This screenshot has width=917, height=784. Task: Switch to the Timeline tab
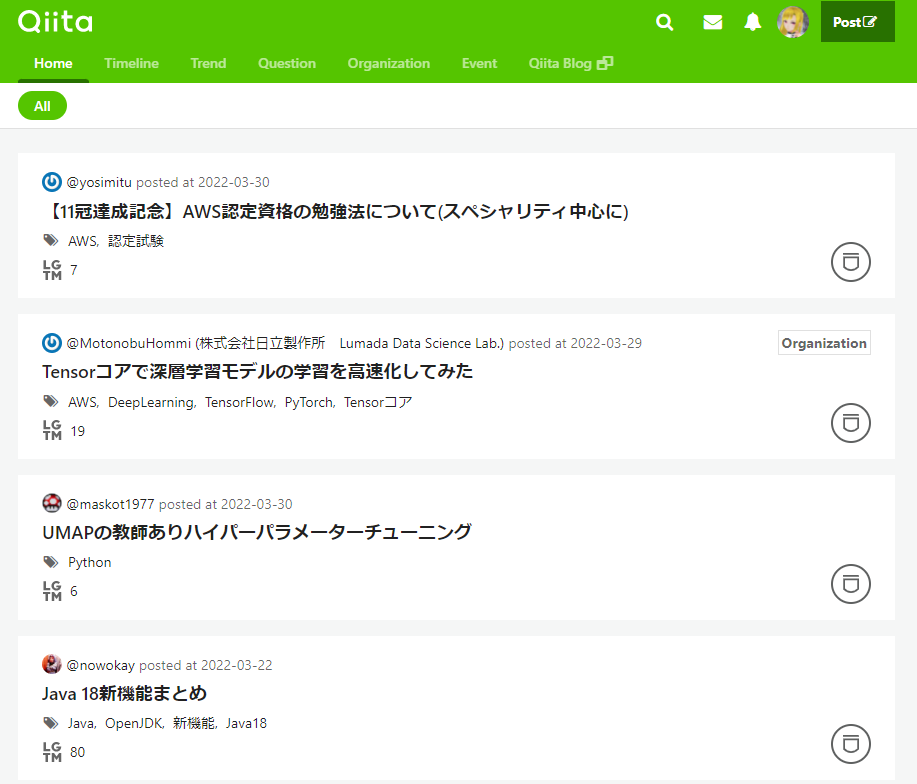(x=131, y=63)
